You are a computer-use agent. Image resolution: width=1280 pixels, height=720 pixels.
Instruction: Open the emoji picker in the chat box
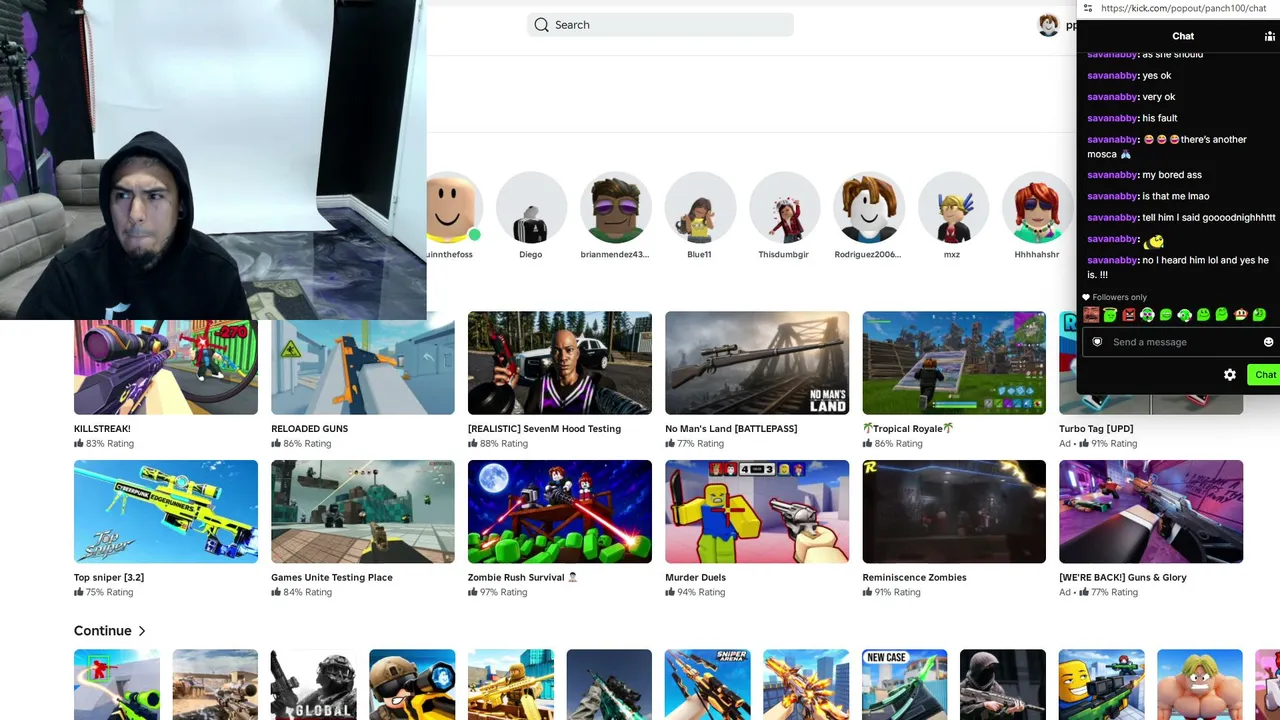tap(1268, 342)
